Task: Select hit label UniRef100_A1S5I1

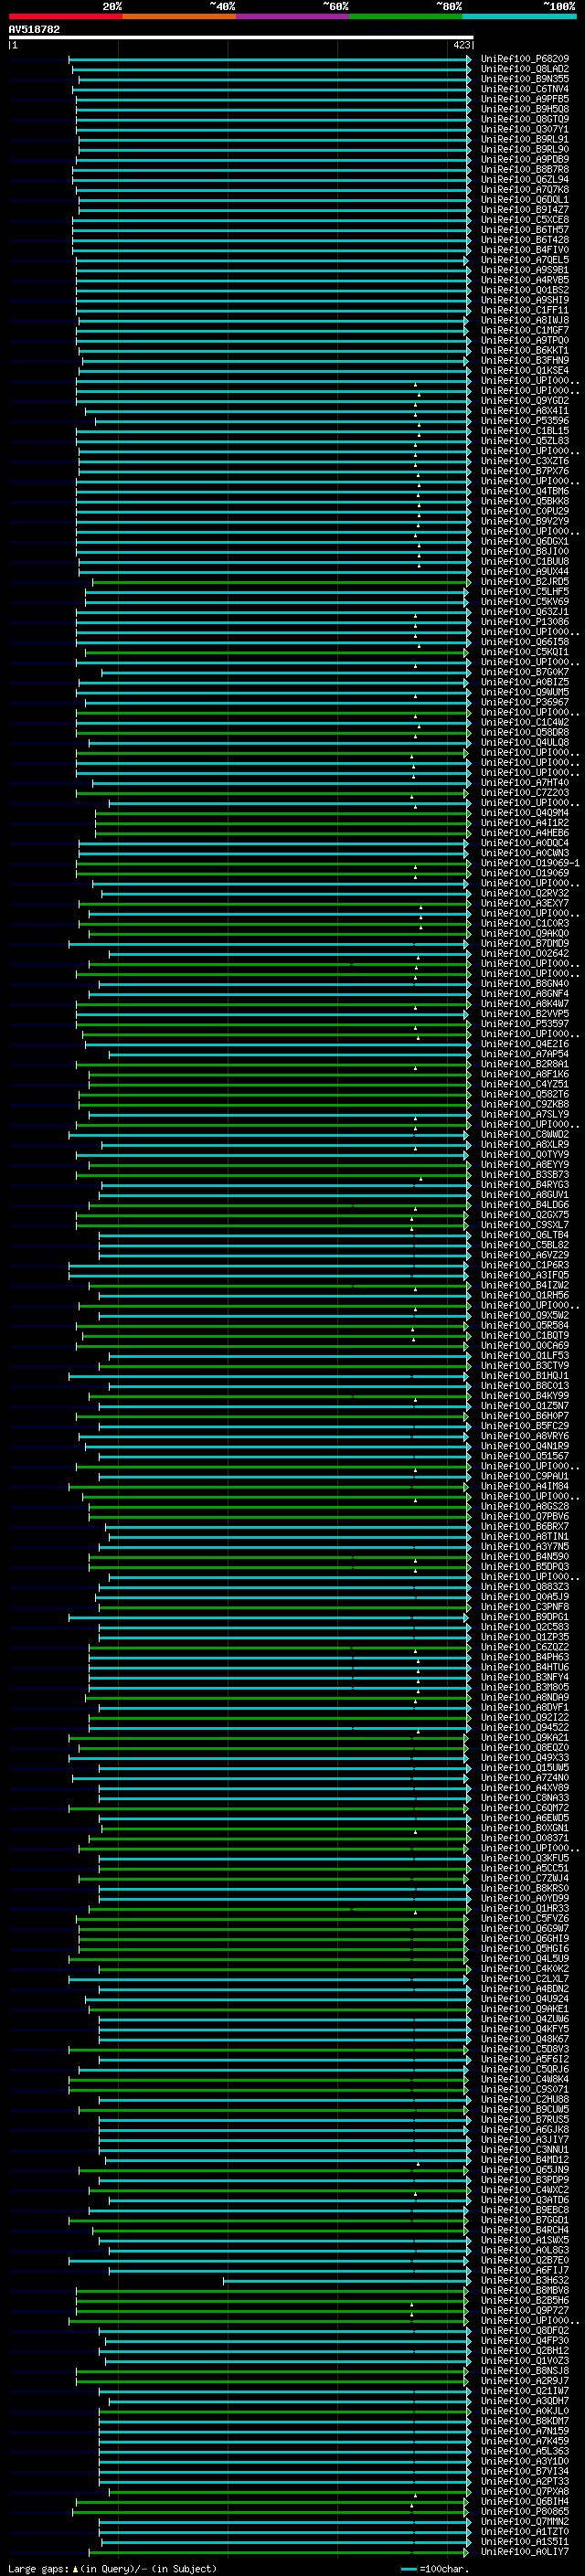Action: (x=524, y=2540)
